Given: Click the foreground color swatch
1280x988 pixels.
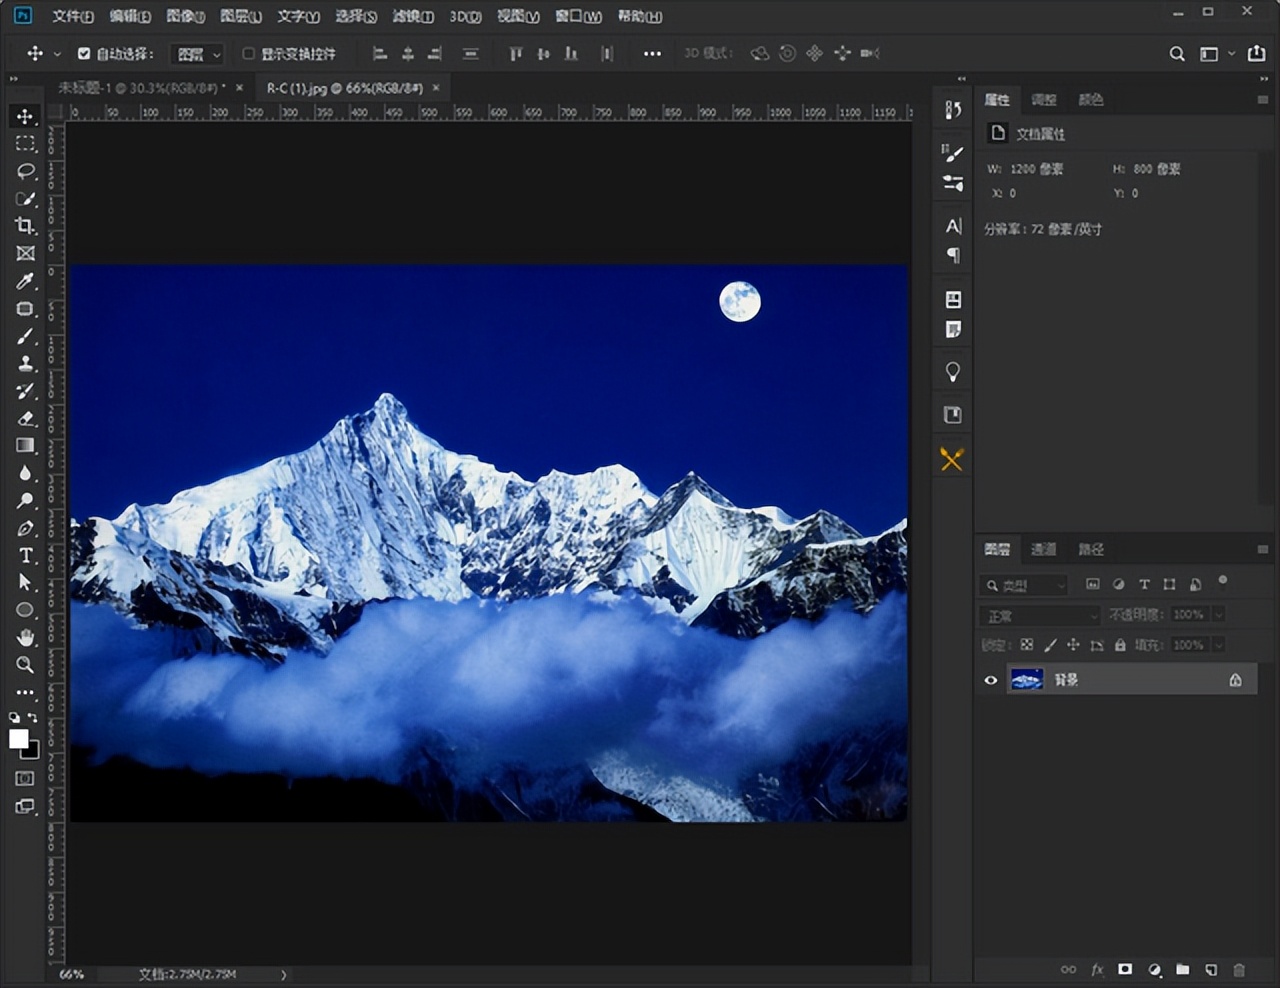Looking at the screenshot, I should [x=18, y=738].
